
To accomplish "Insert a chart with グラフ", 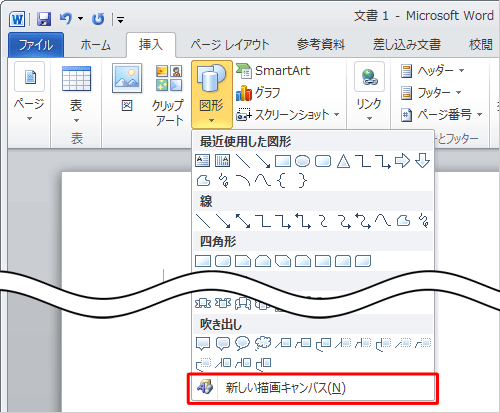I will tap(258, 93).
